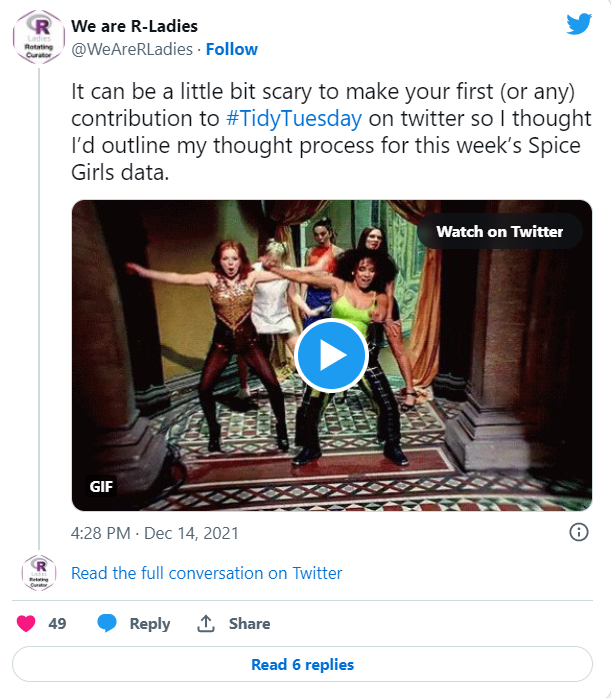Open the tweet info circle icon
This screenshot has height=698, width=611.
coord(578,532)
